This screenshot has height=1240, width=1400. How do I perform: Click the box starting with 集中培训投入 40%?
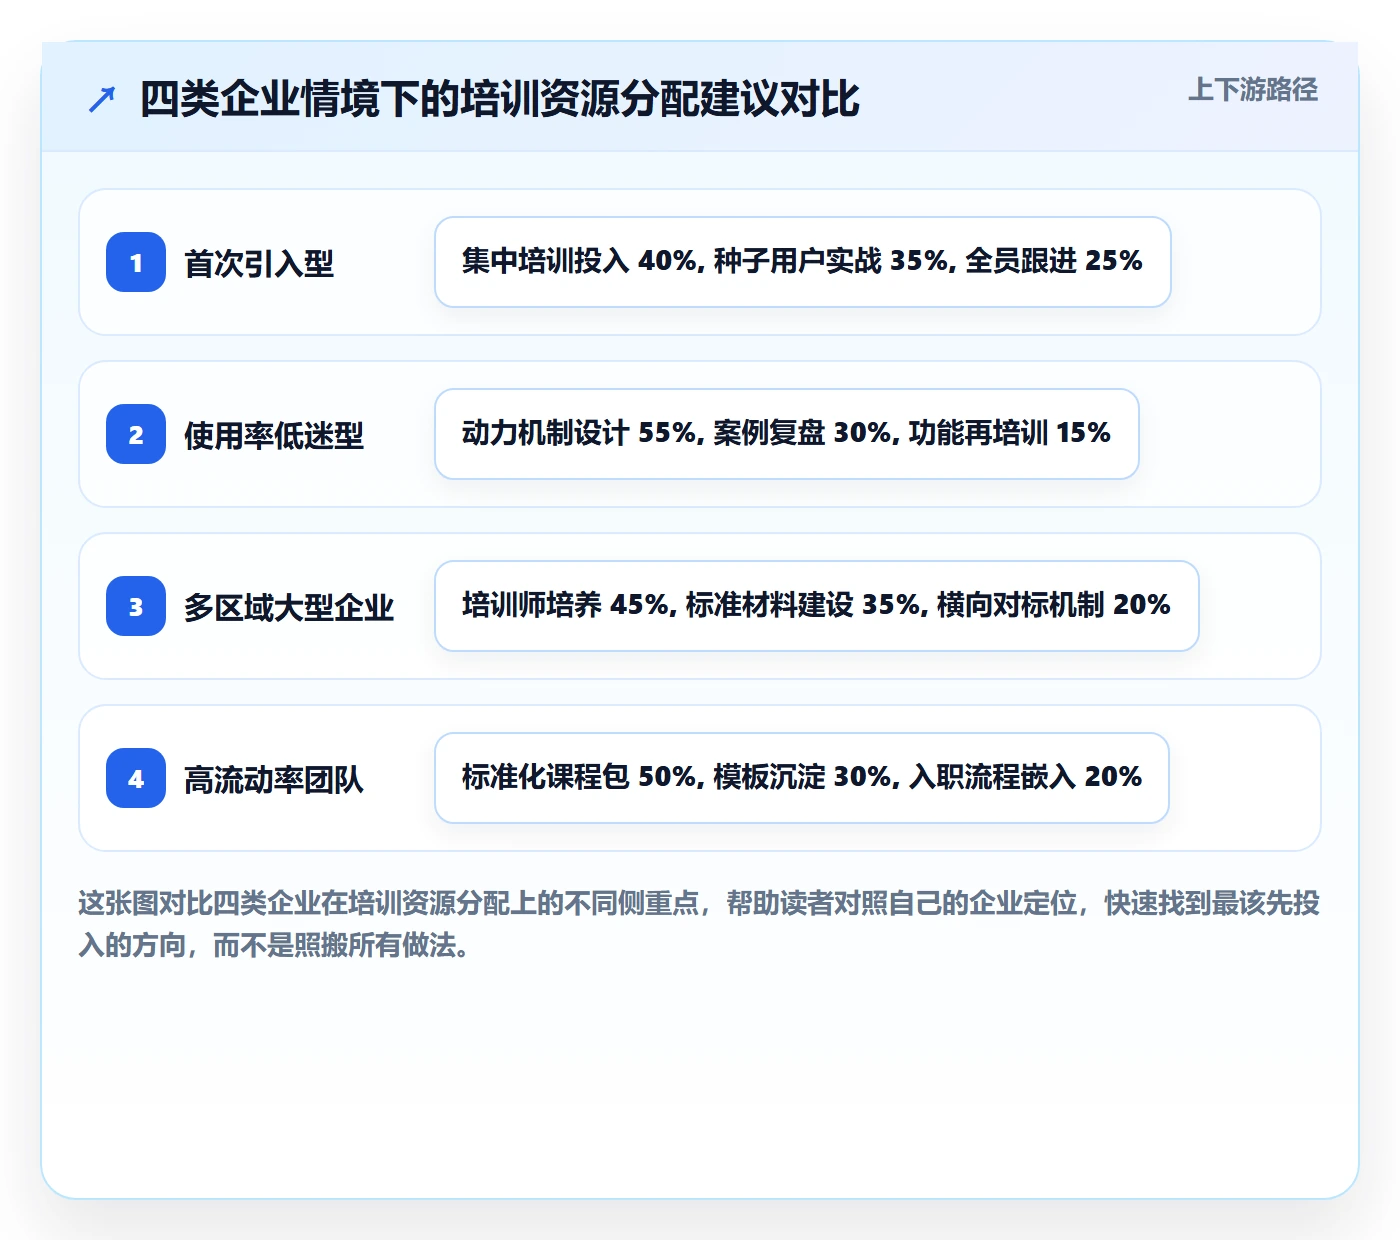pyautogui.click(x=803, y=262)
